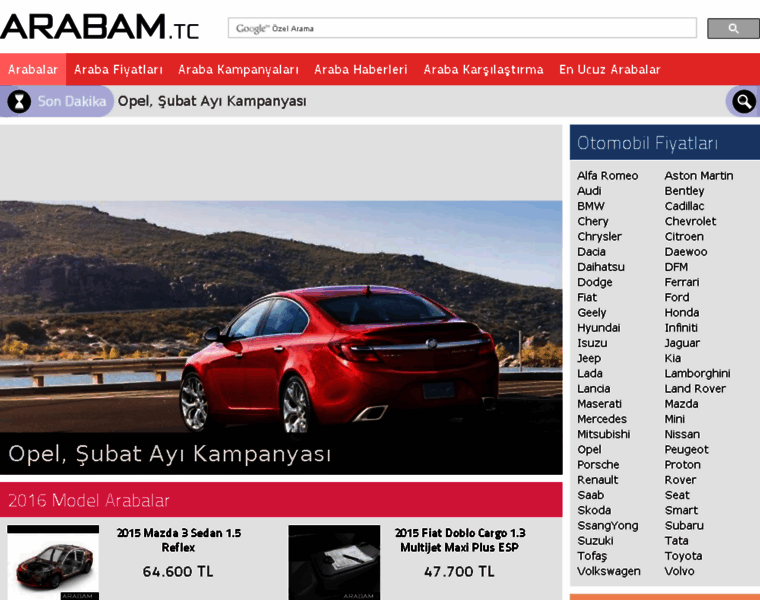The width and height of the screenshot is (760, 600).
Task: Open the Fiat Doblo Cargo thumbnail
Action: (x=334, y=563)
